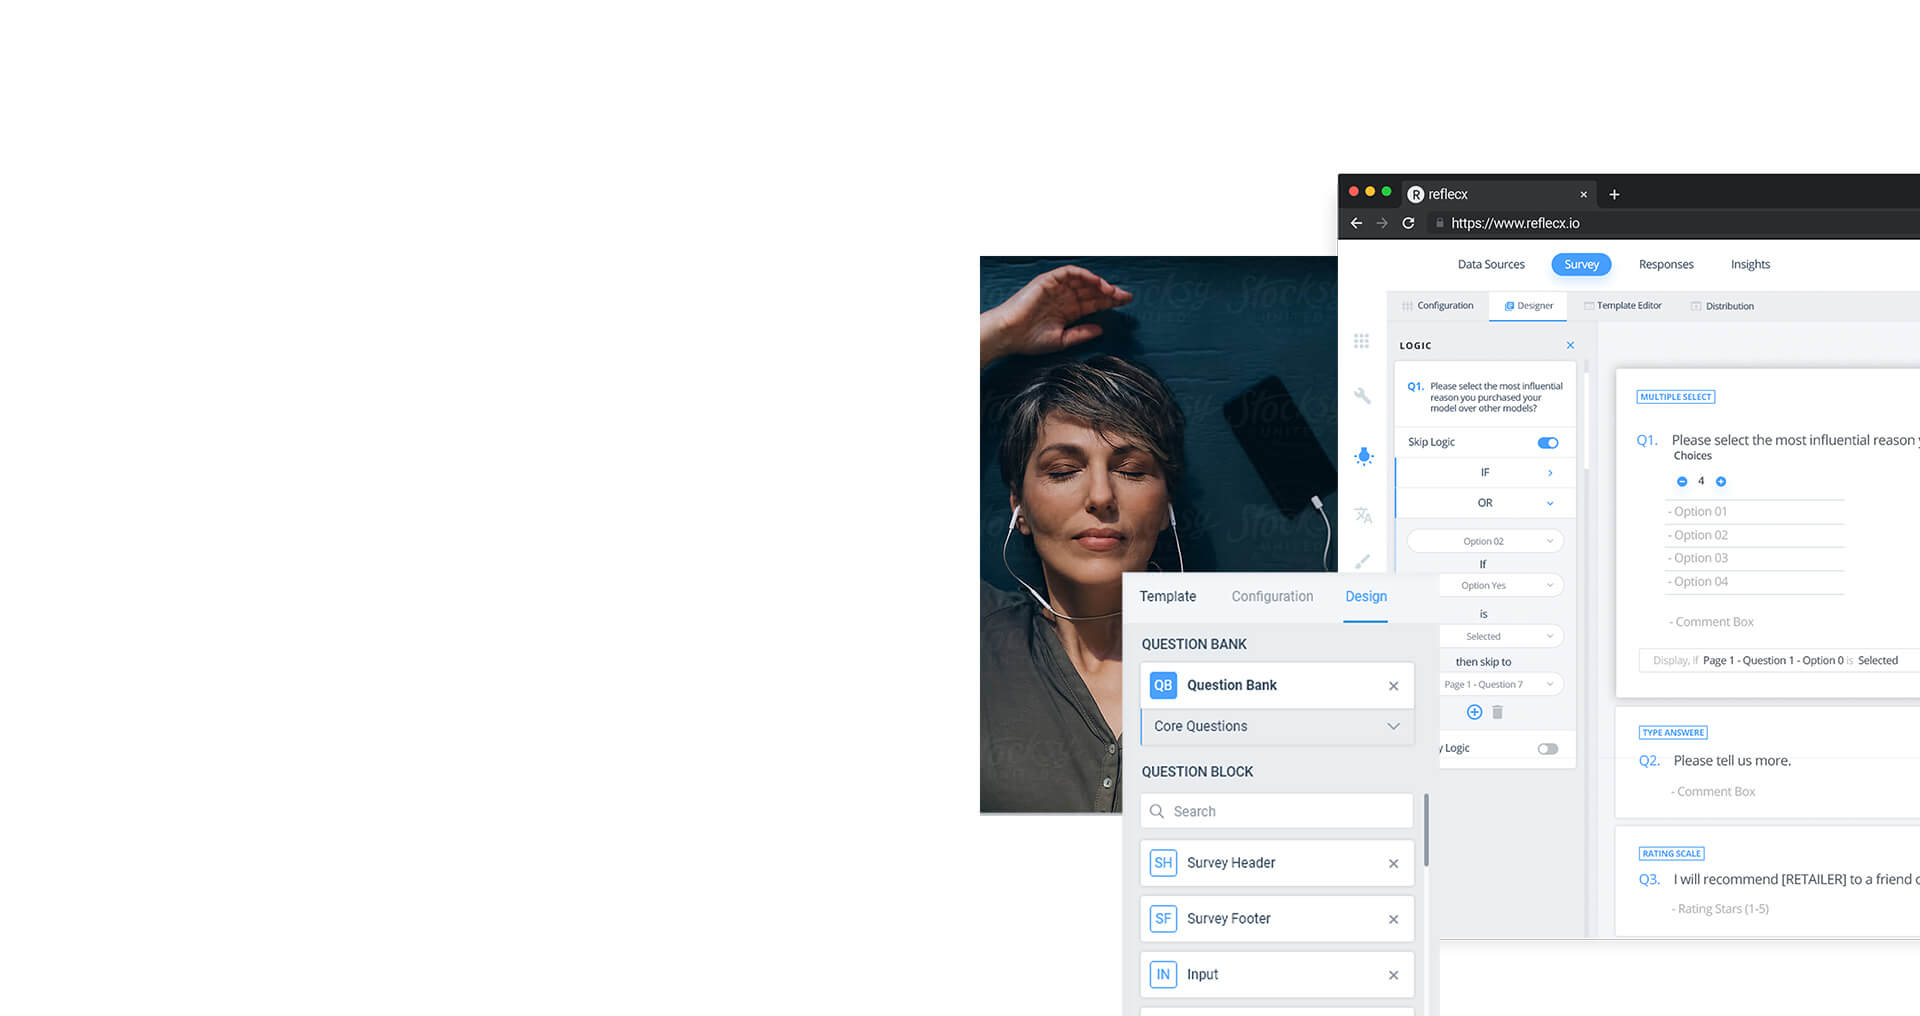Select the Designer sub-tab

[x=1528, y=306]
